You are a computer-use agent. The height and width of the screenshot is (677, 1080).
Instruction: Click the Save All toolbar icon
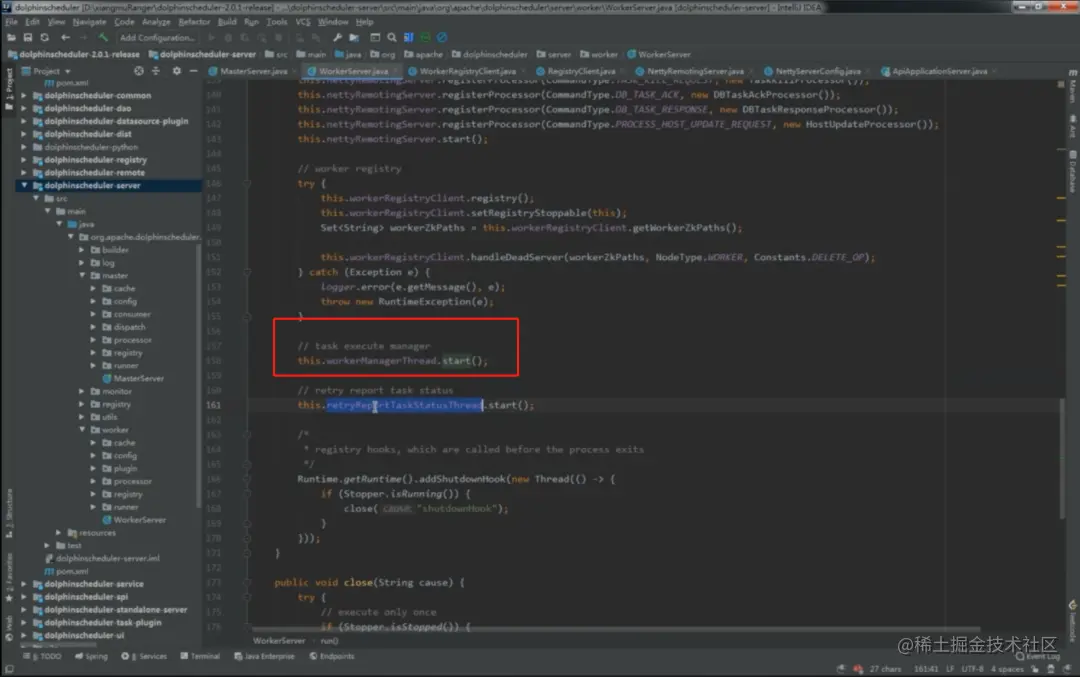coord(28,37)
